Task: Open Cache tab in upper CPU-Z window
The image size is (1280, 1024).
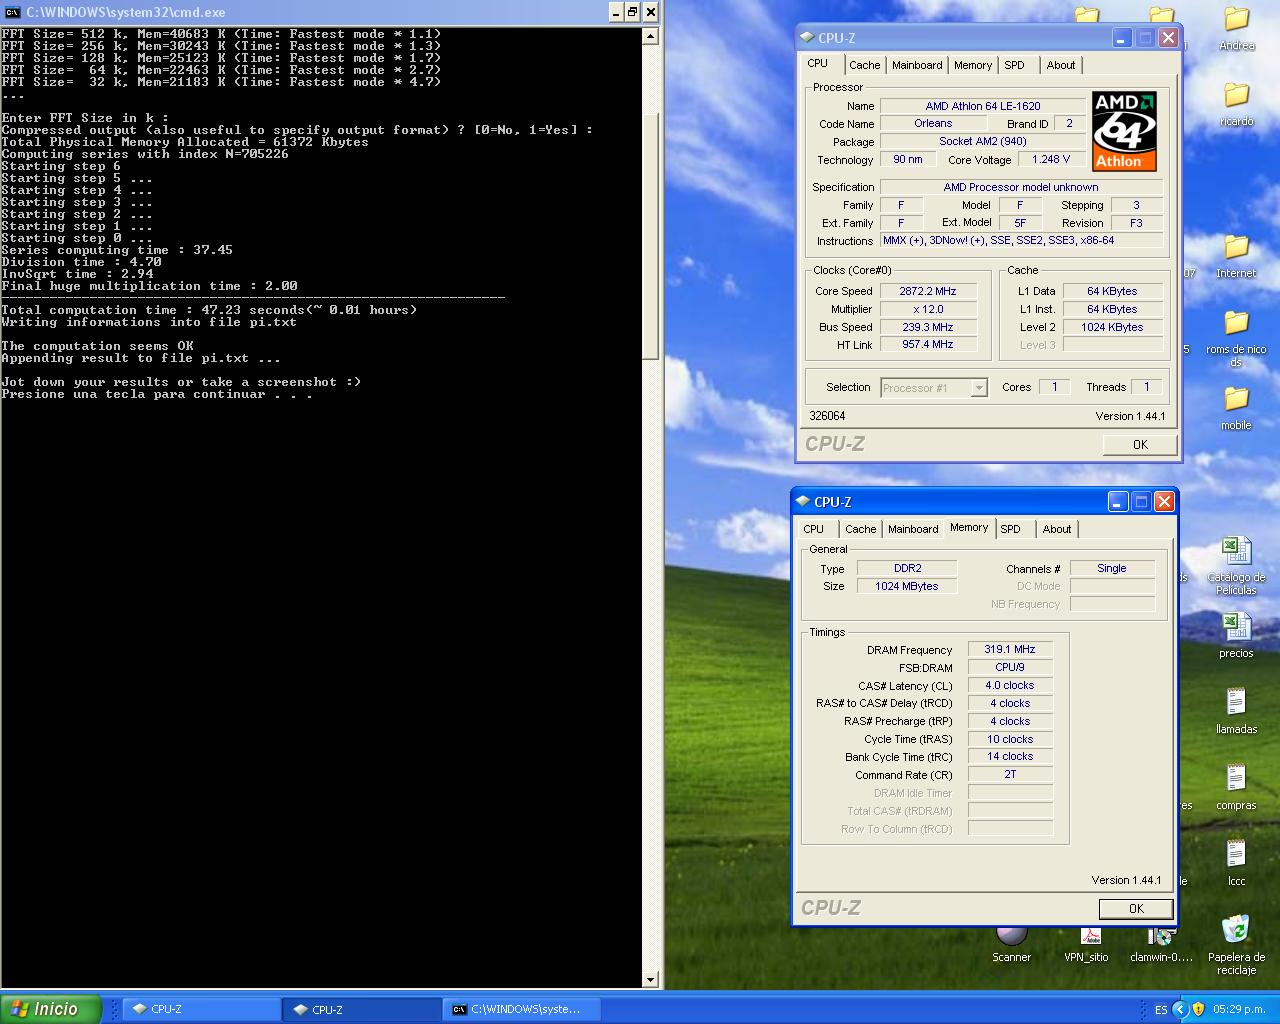Action: [865, 65]
